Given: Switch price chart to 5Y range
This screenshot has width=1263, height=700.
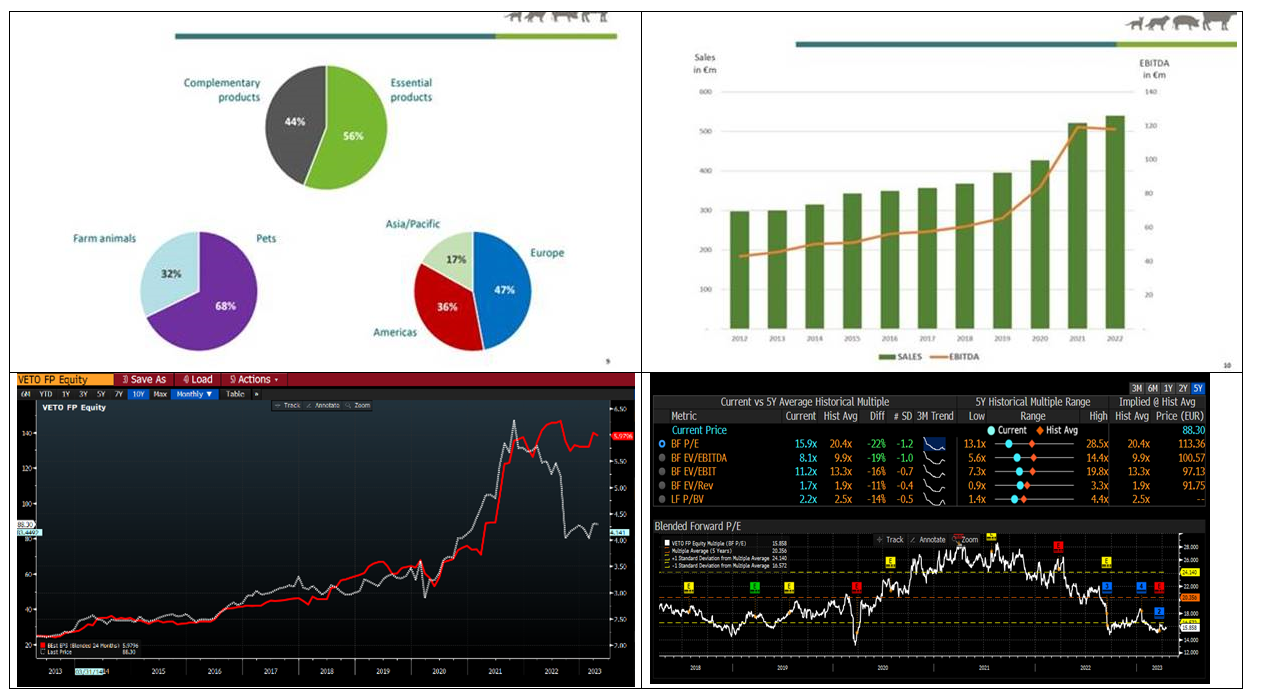Looking at the screenshot, I should [x=102, y=394].
